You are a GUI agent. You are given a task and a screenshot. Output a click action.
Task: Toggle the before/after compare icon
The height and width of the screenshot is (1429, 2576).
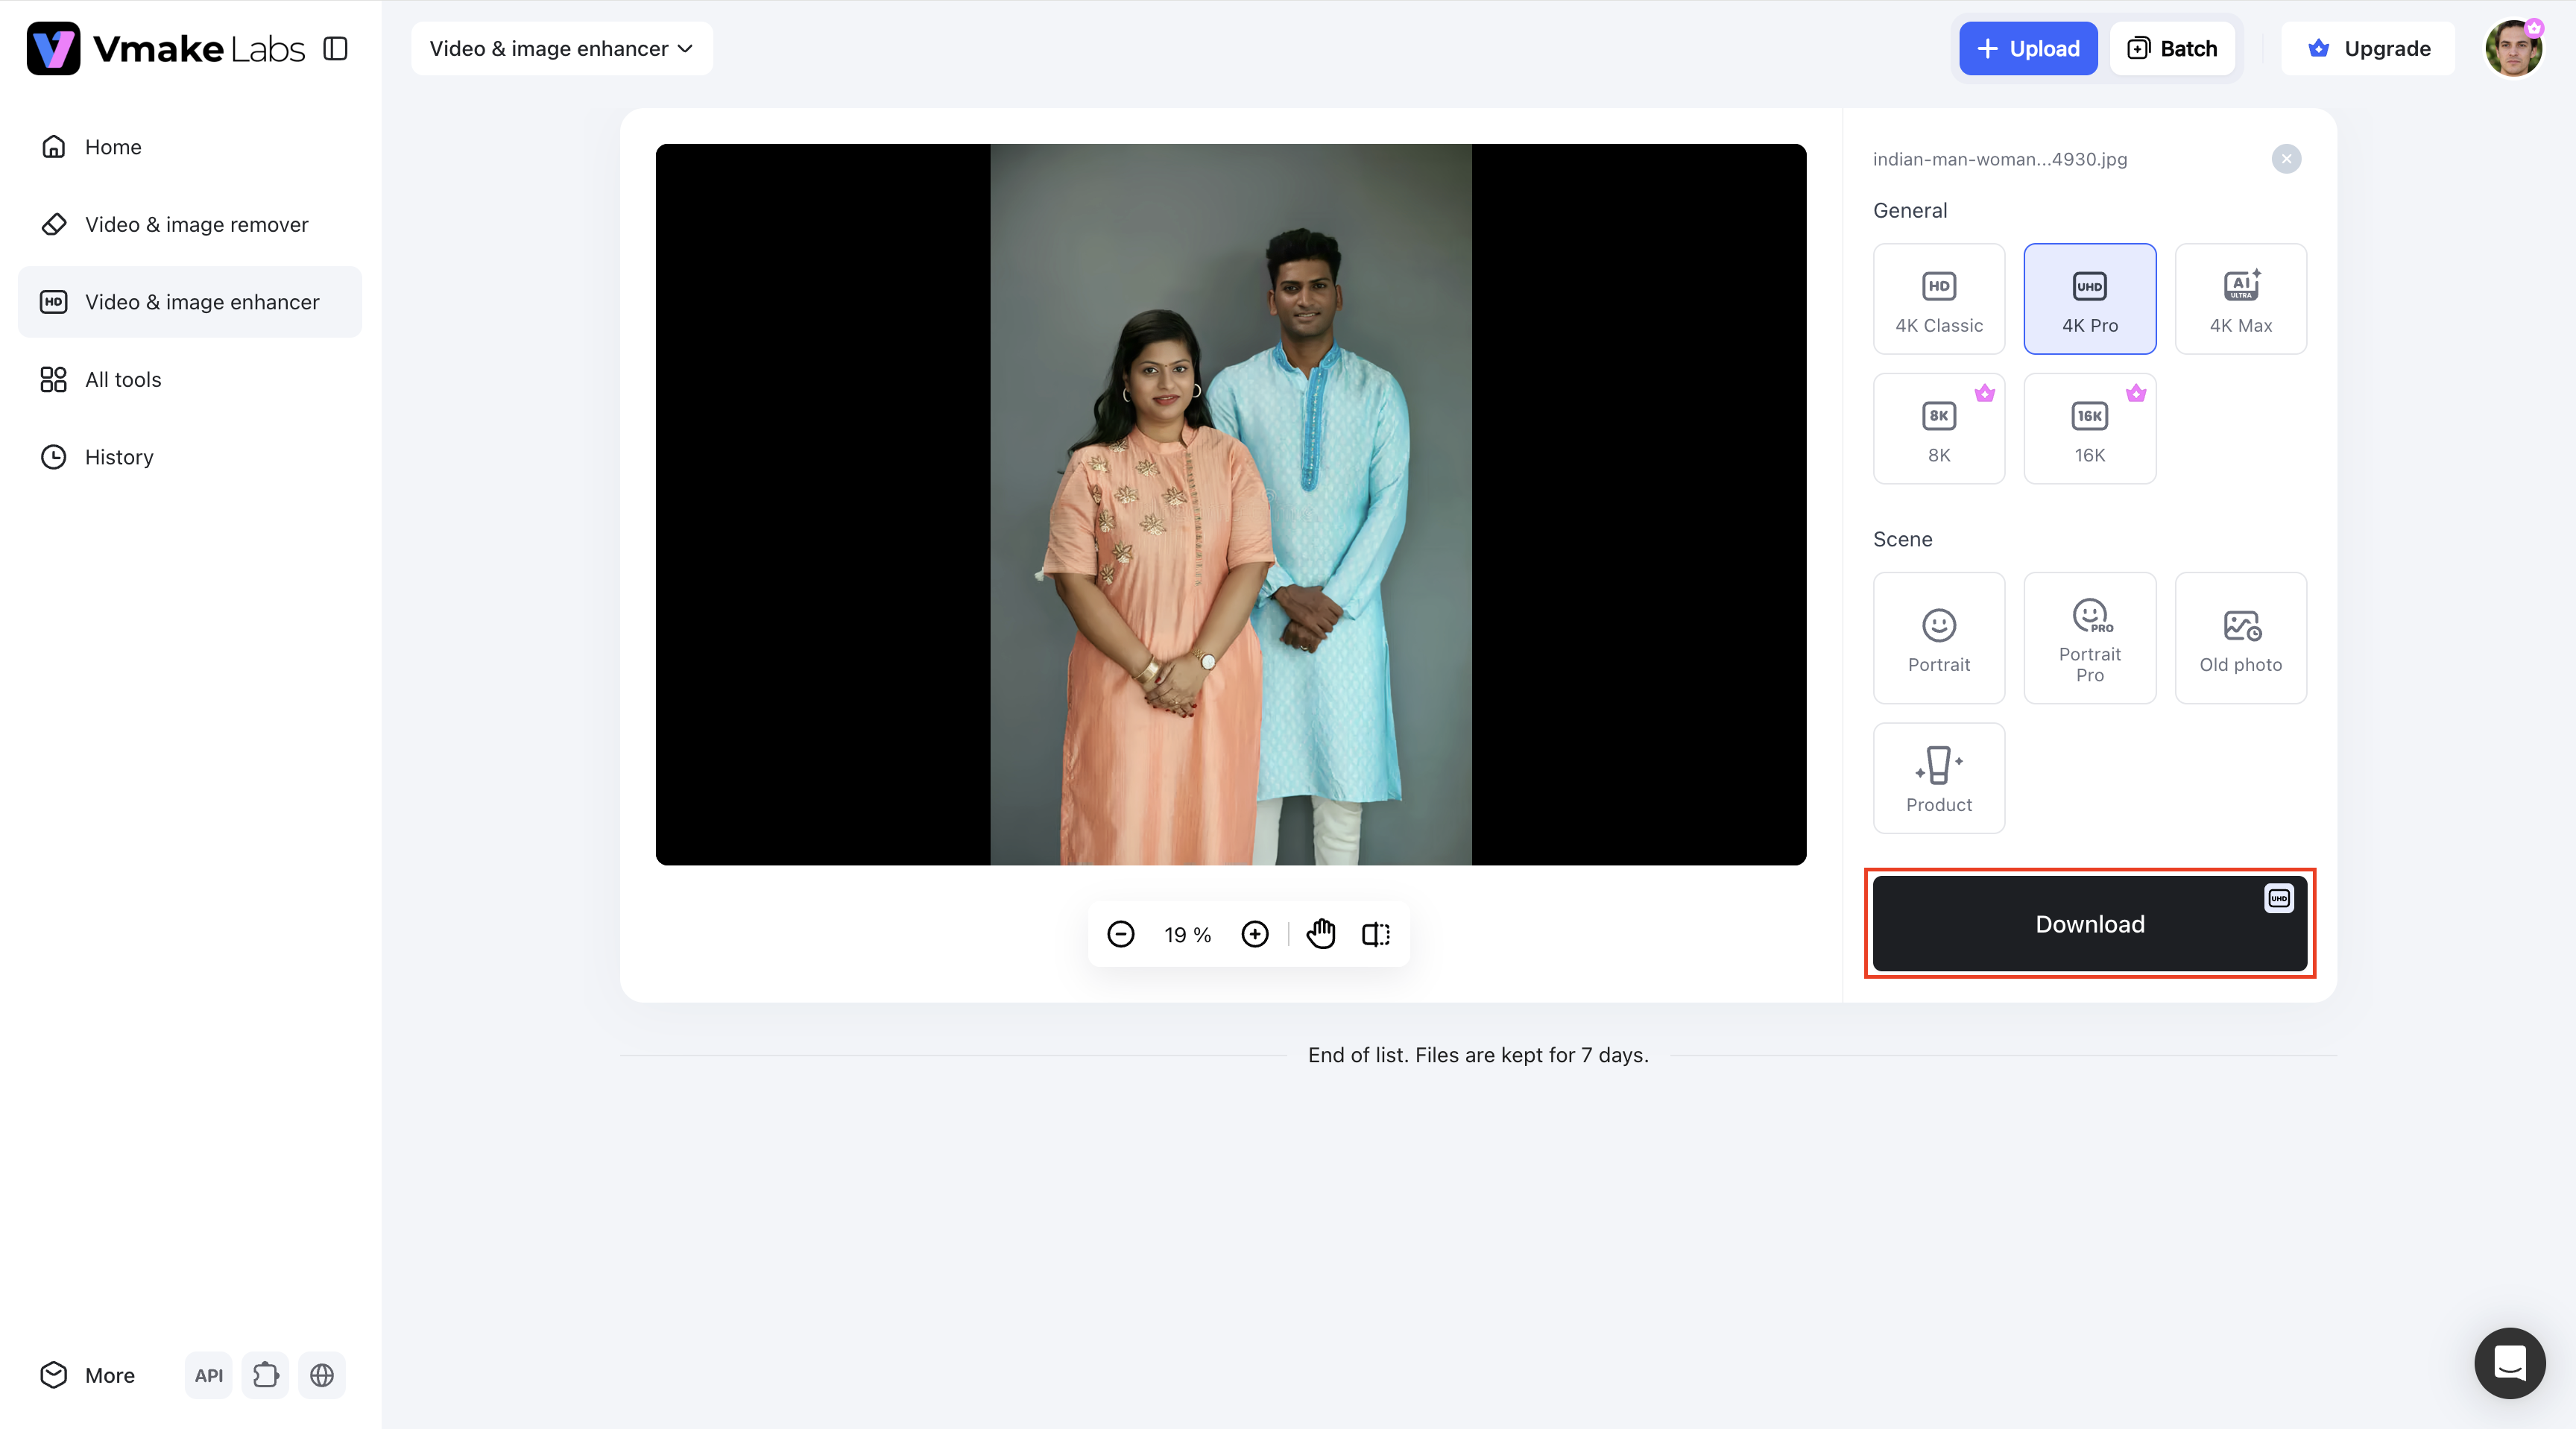pyautogui.click(x=1376, y=934)
